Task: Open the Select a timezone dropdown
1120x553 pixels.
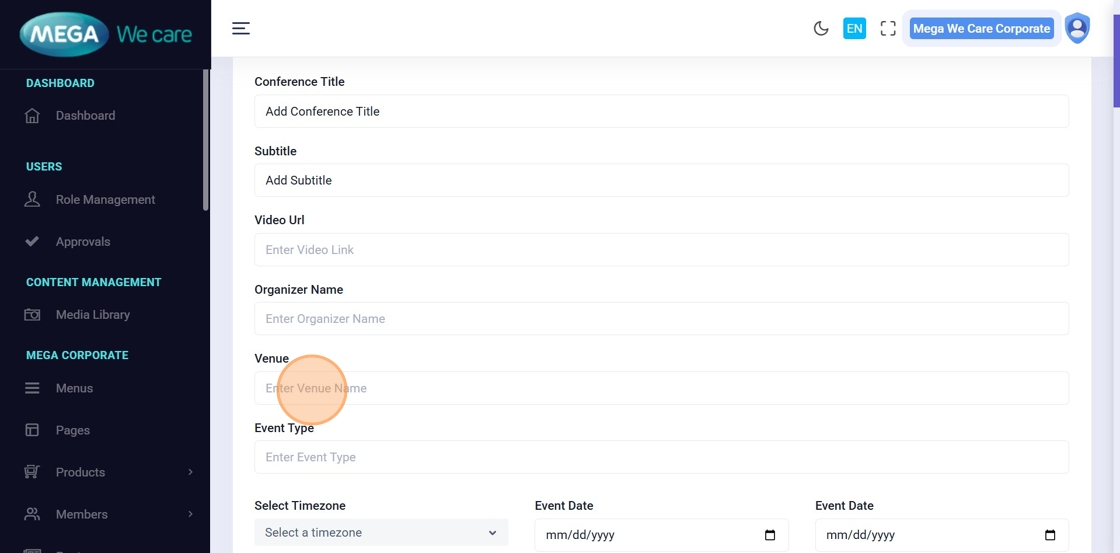Action: click(x=381, y=533)
